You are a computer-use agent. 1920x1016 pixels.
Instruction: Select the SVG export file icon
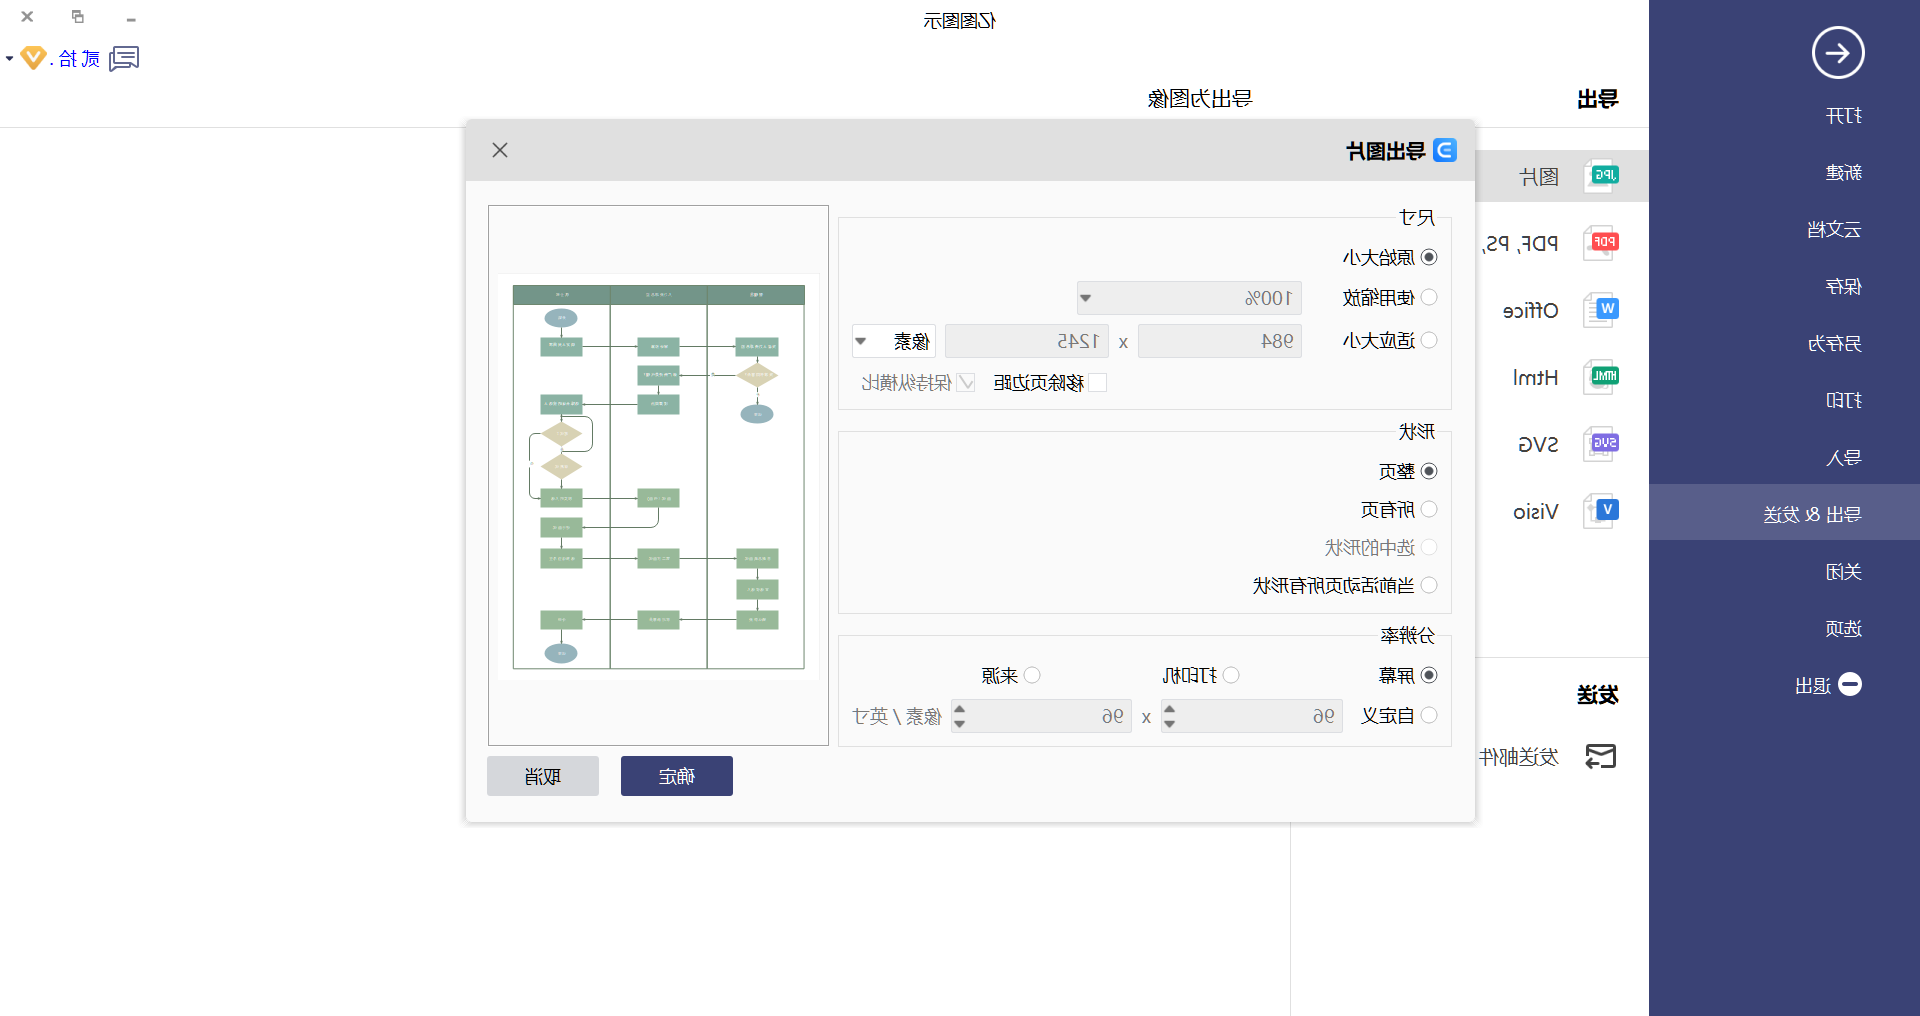click(1602, 444)
